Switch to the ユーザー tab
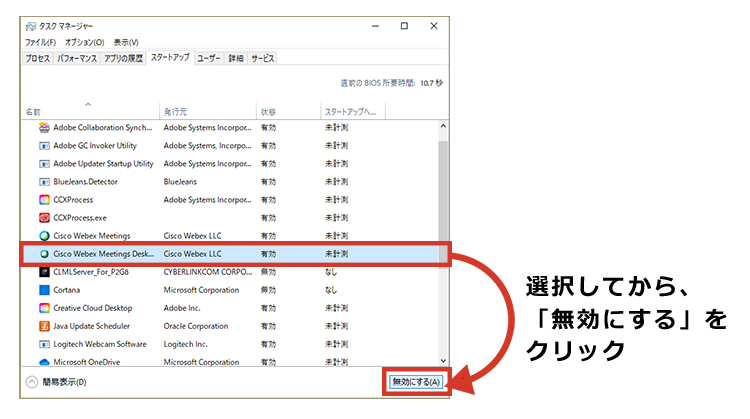Image resolution: width=750 pixels, height=419 pixels. point(209,58)
